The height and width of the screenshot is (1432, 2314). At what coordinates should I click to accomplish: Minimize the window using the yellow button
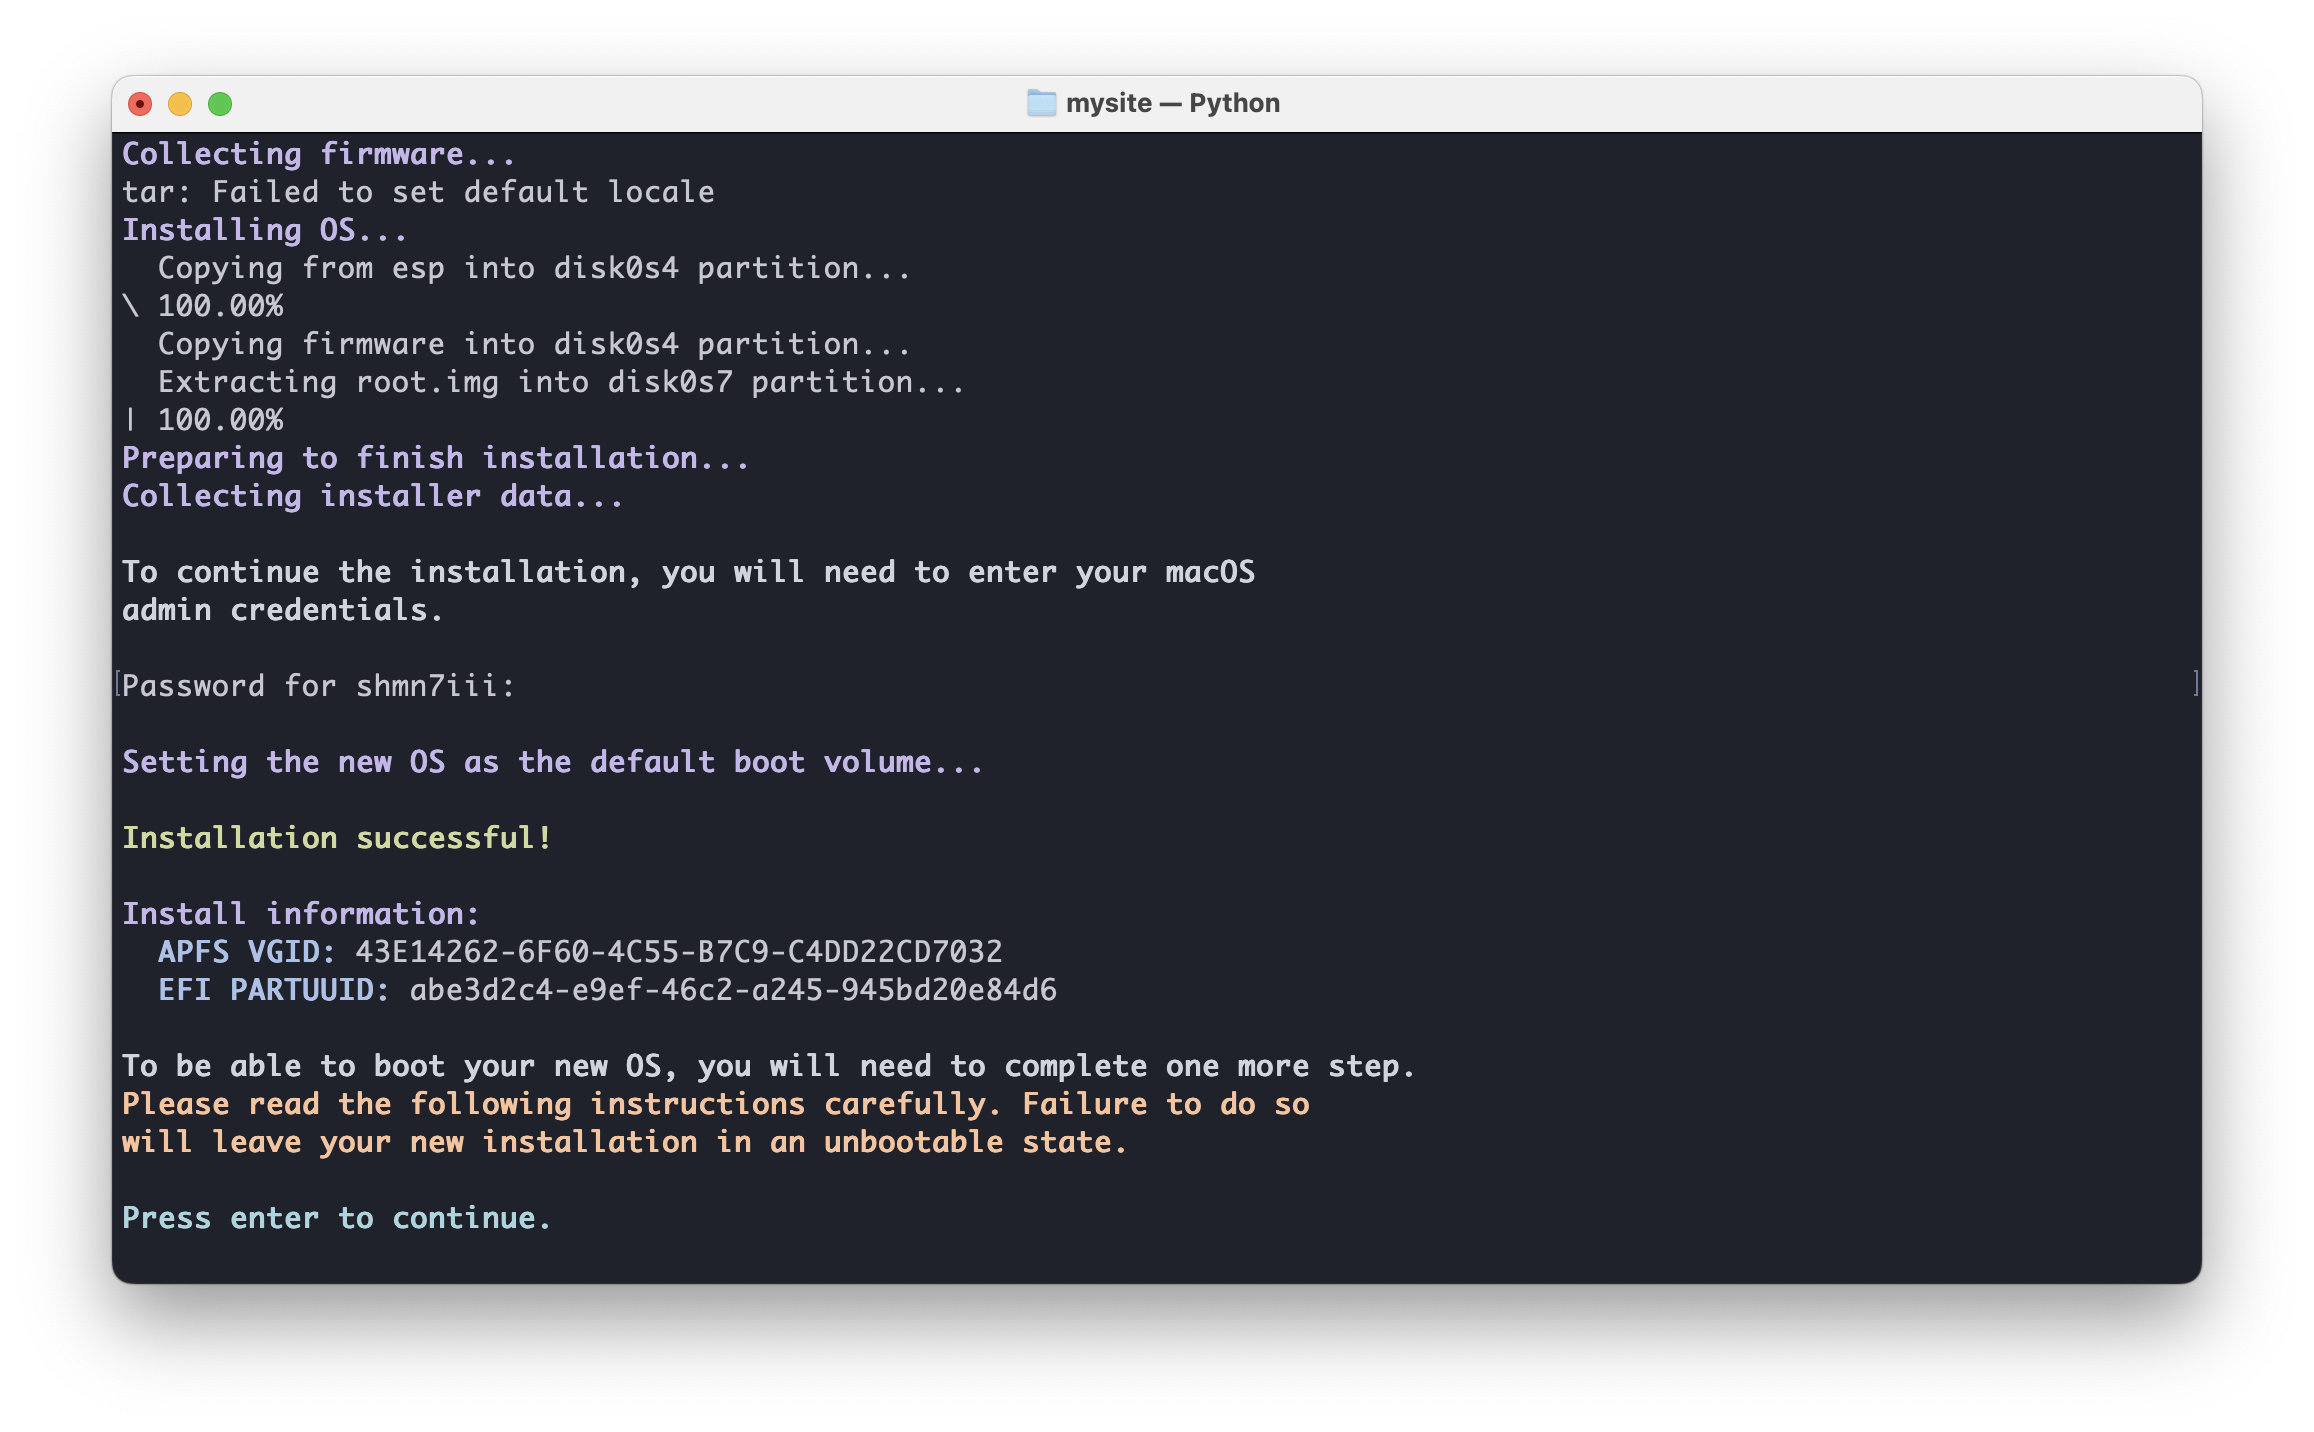click(180, 104)
